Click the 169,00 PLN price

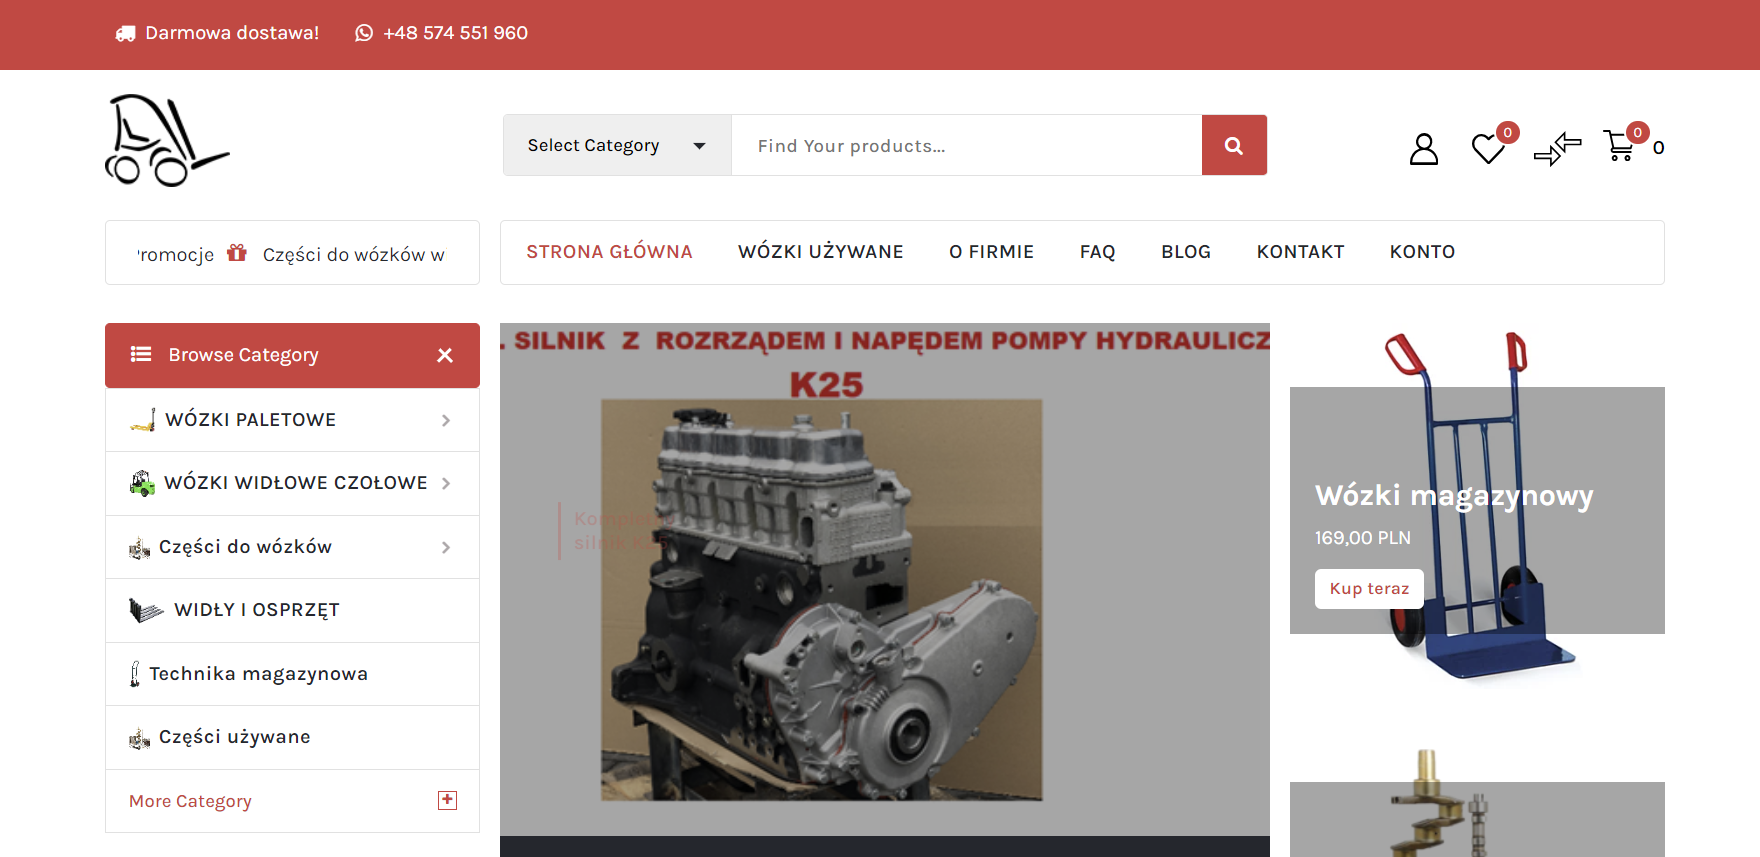pyautogui.click(x=1363, y=538)
